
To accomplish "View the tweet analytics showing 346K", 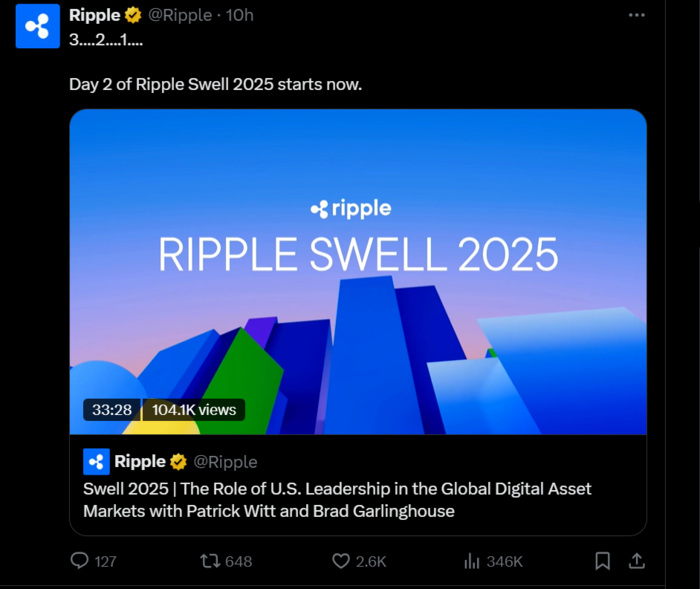I will pyautogui.click(x=472, y=561).
